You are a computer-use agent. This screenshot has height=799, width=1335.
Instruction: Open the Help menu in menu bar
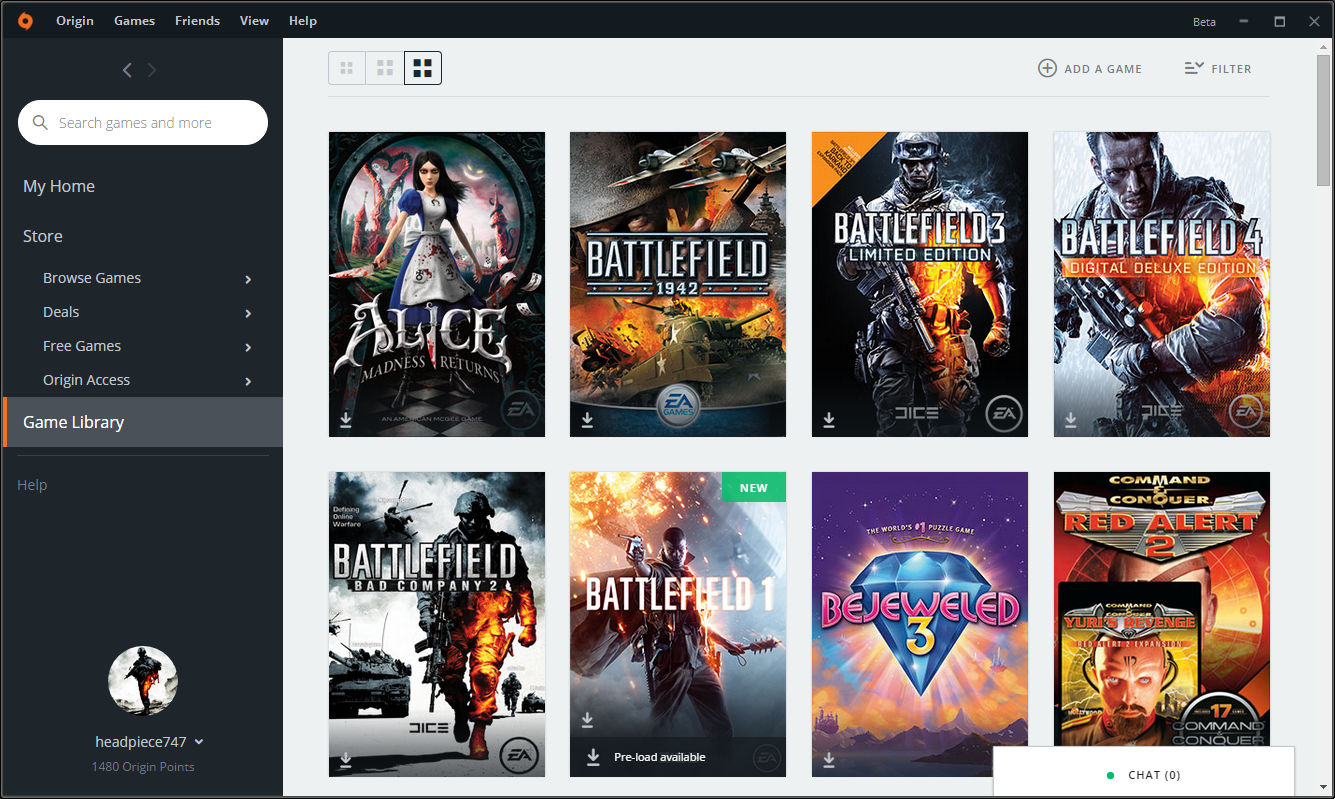click(x=303, y=20)
